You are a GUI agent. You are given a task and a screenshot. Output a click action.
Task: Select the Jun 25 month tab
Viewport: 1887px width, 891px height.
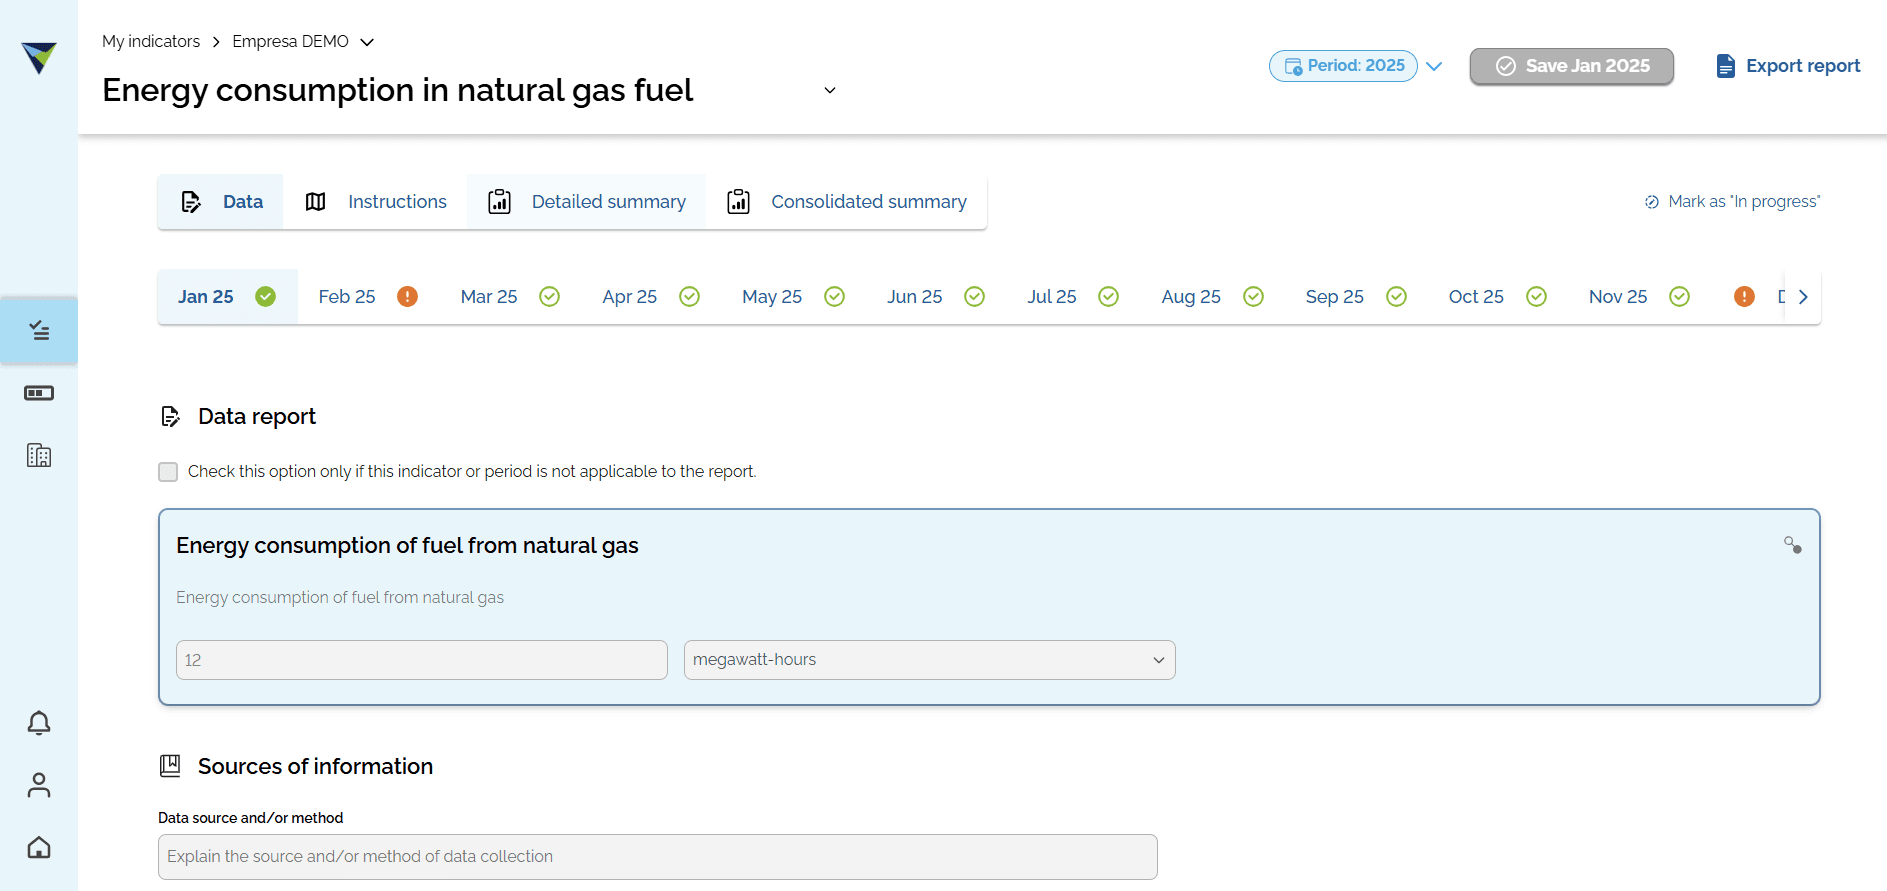coord(936,297)
